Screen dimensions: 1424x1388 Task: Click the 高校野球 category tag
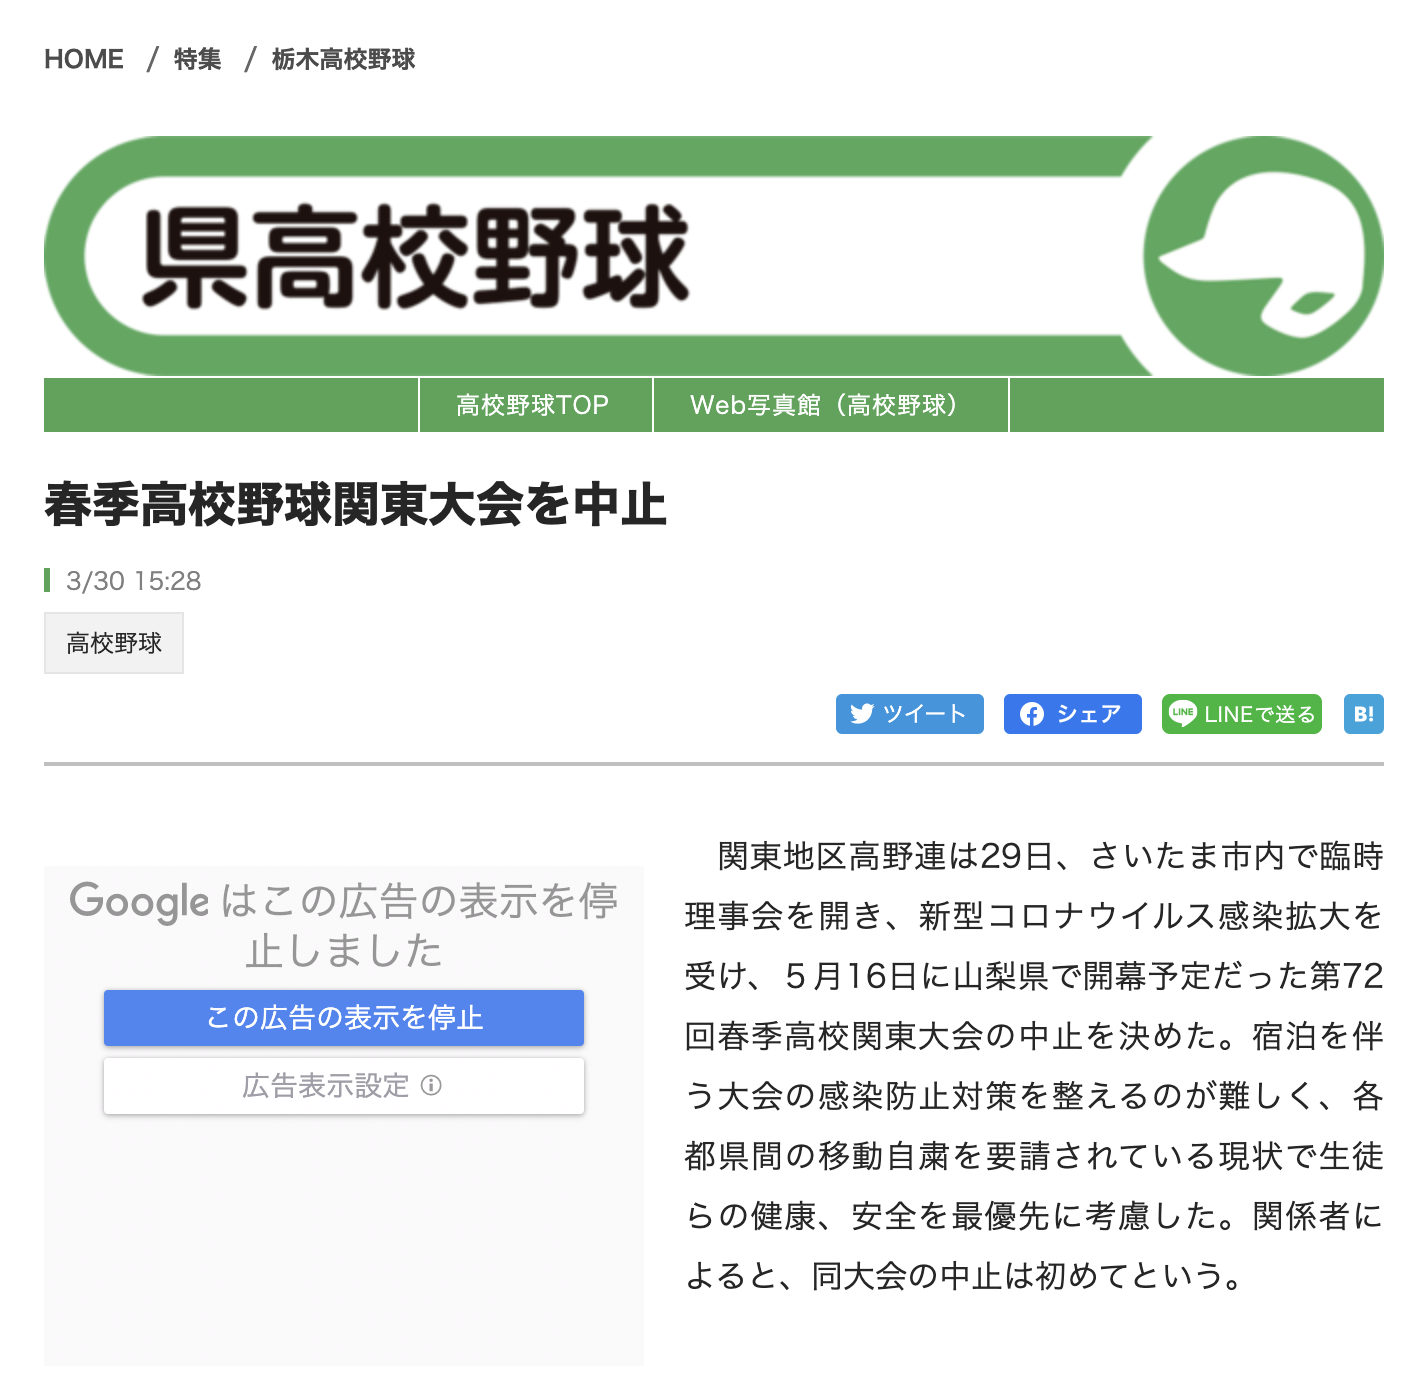tap(114, 643)
